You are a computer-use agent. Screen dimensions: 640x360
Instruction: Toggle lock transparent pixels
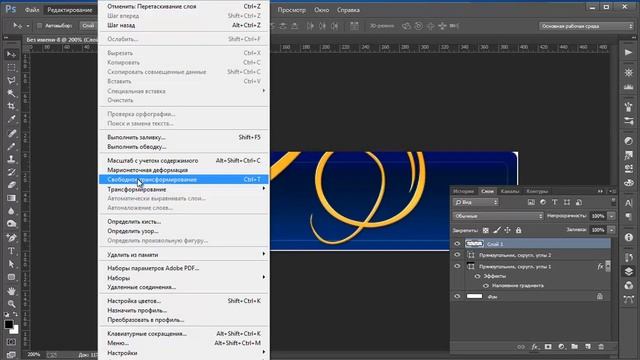pyautogui.click(x=485, y=230)
